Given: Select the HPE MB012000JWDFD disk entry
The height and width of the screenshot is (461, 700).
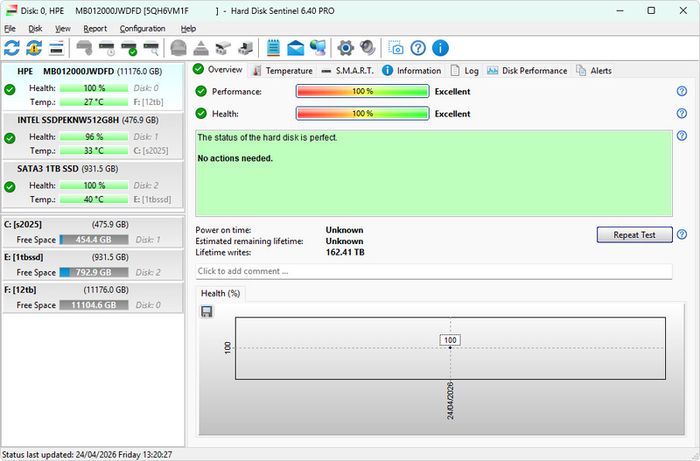Looking at the screenshot, I should click(93, 87).
